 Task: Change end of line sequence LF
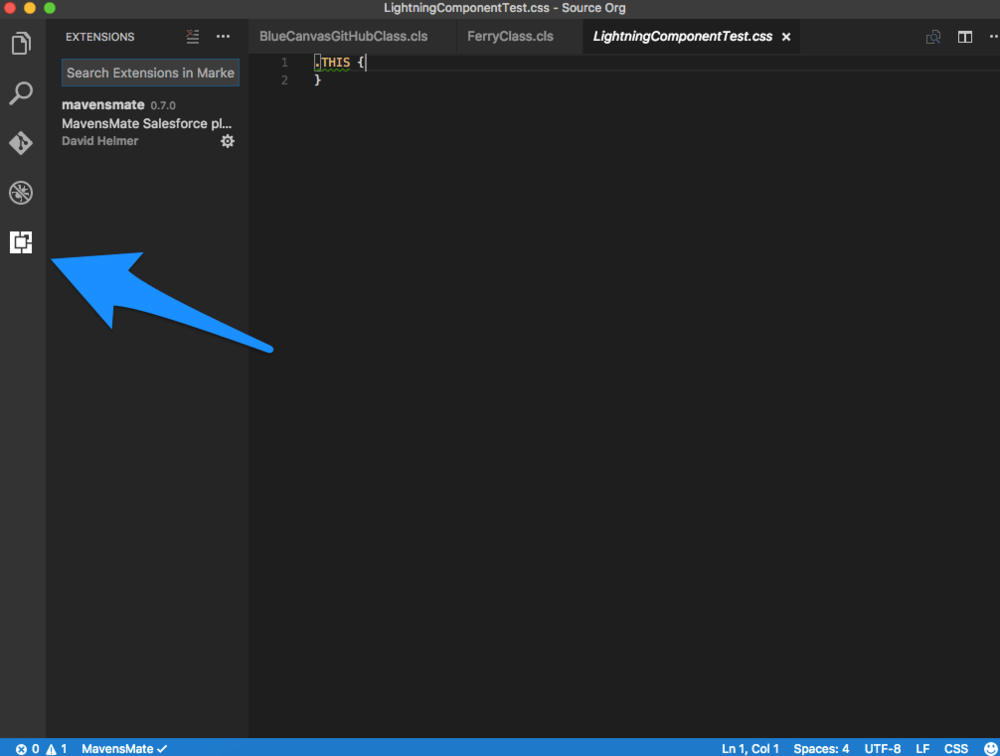(x=922, y=749)
